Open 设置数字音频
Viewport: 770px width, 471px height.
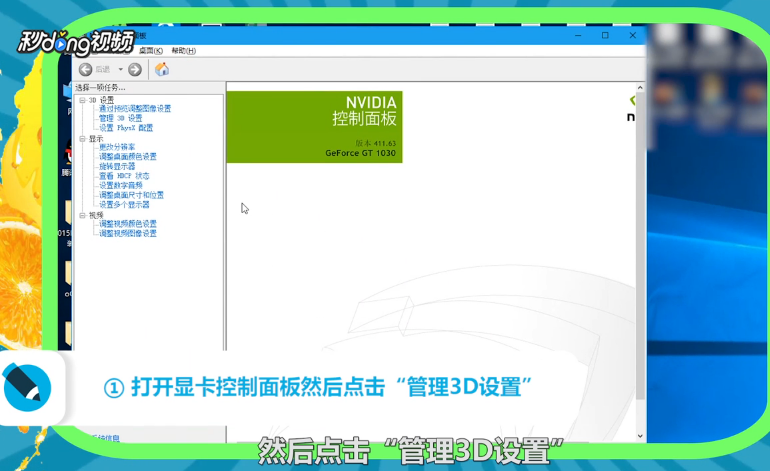point(121,185)
